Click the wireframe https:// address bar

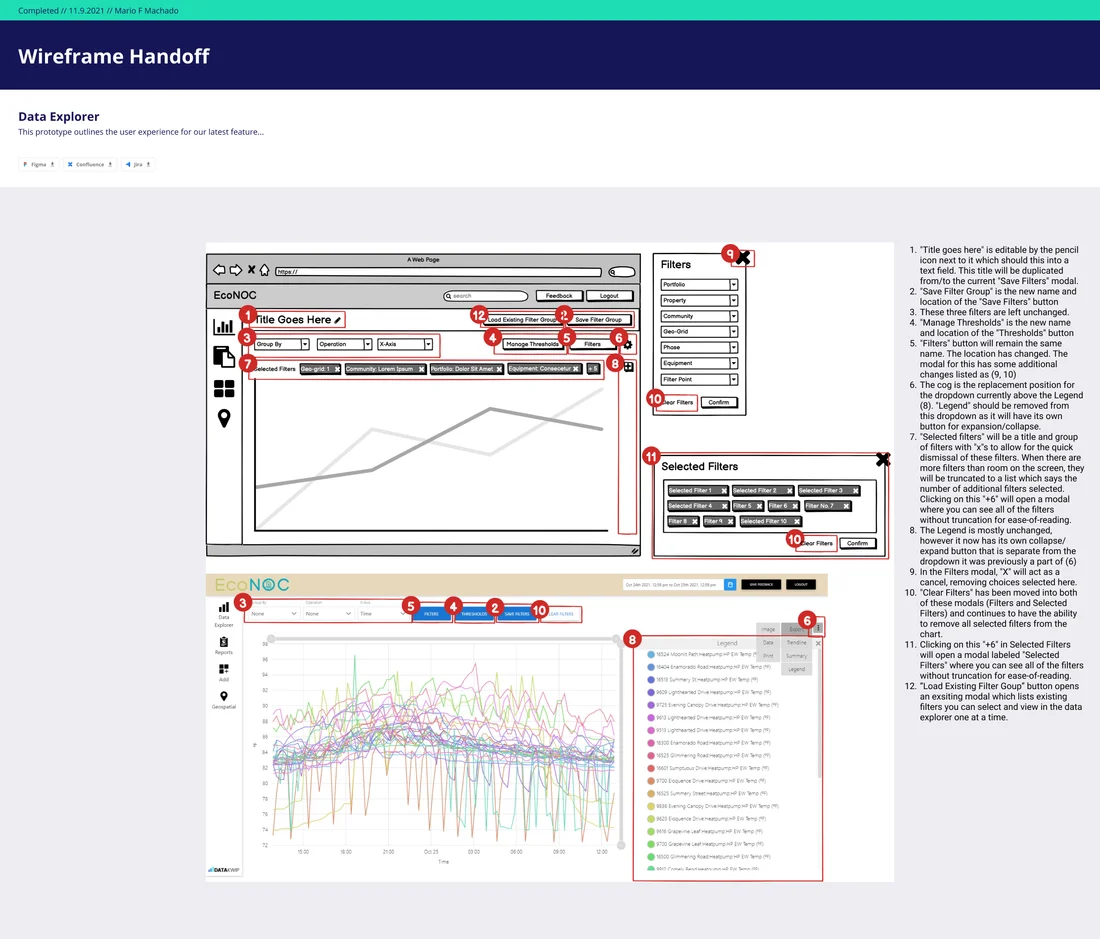[438, 271]
